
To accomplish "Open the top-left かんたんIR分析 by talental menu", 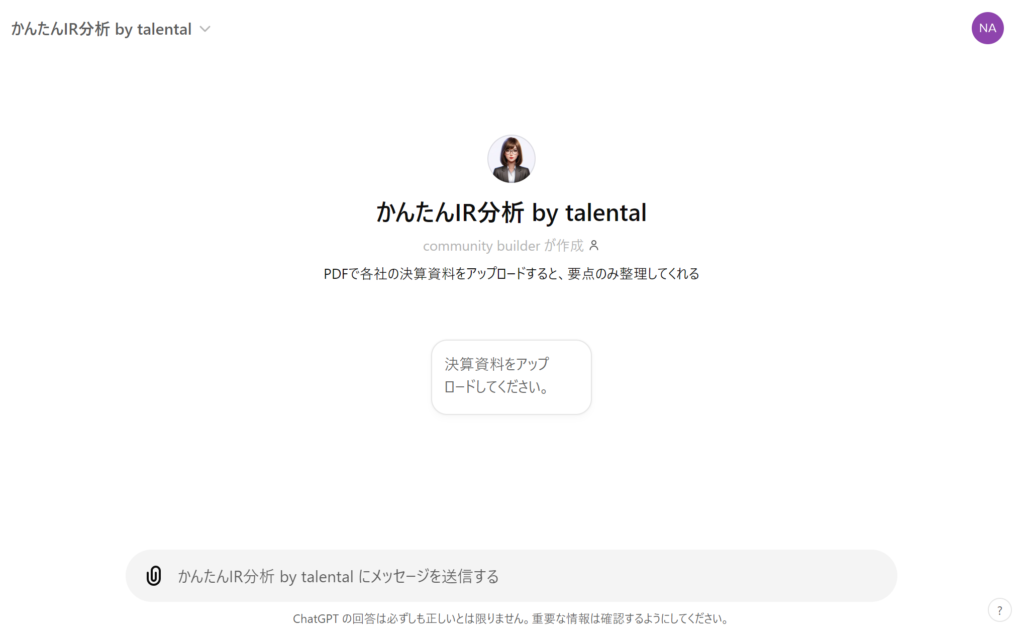I will tap(102, 29).
